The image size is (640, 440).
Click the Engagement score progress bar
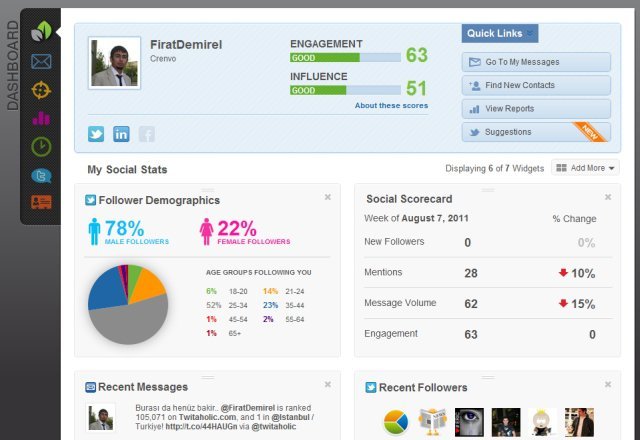[x=345, y=58]
